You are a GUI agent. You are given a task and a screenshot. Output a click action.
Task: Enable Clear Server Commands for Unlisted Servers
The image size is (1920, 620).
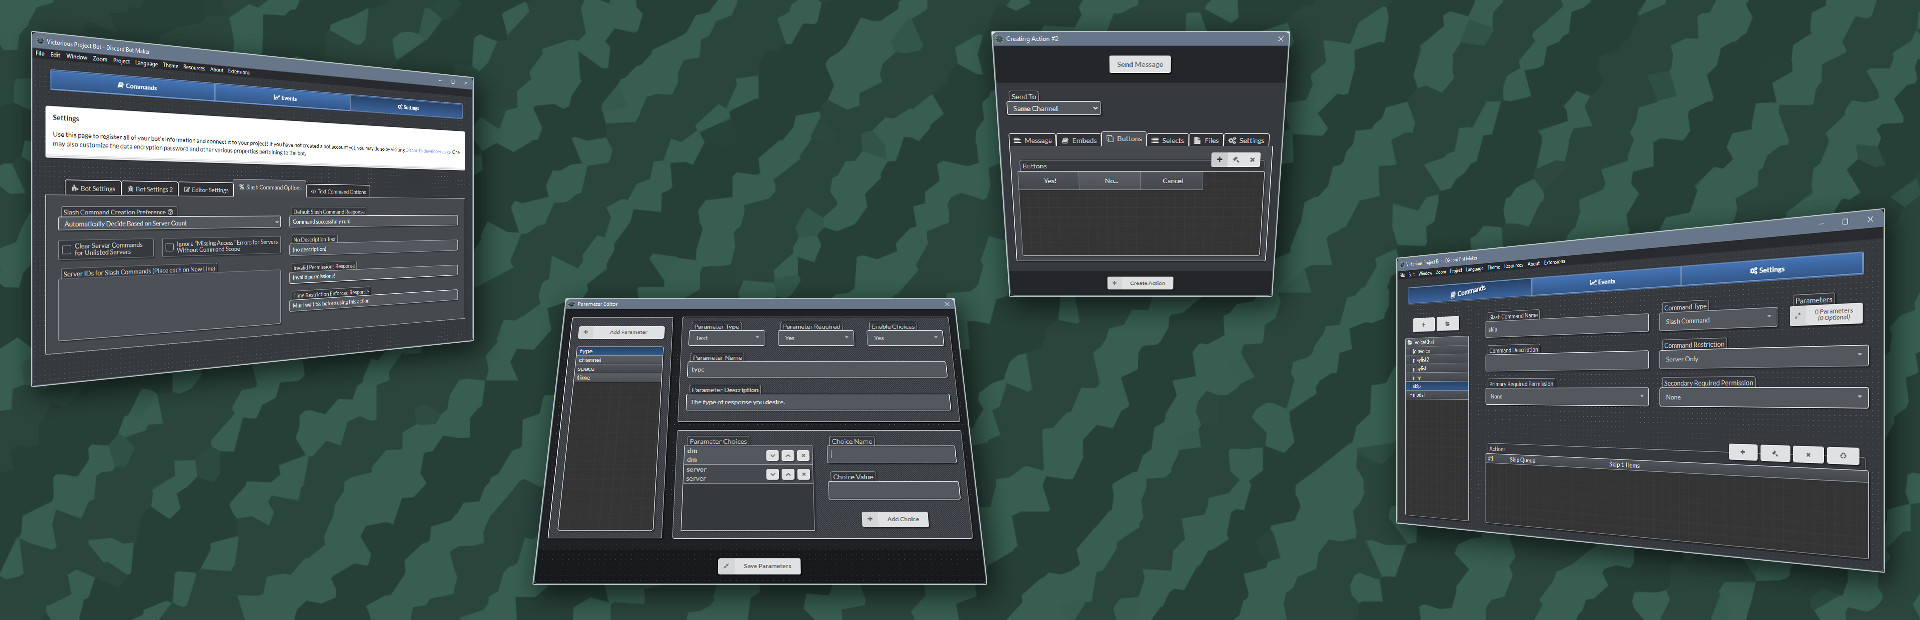tap(67, 249)
